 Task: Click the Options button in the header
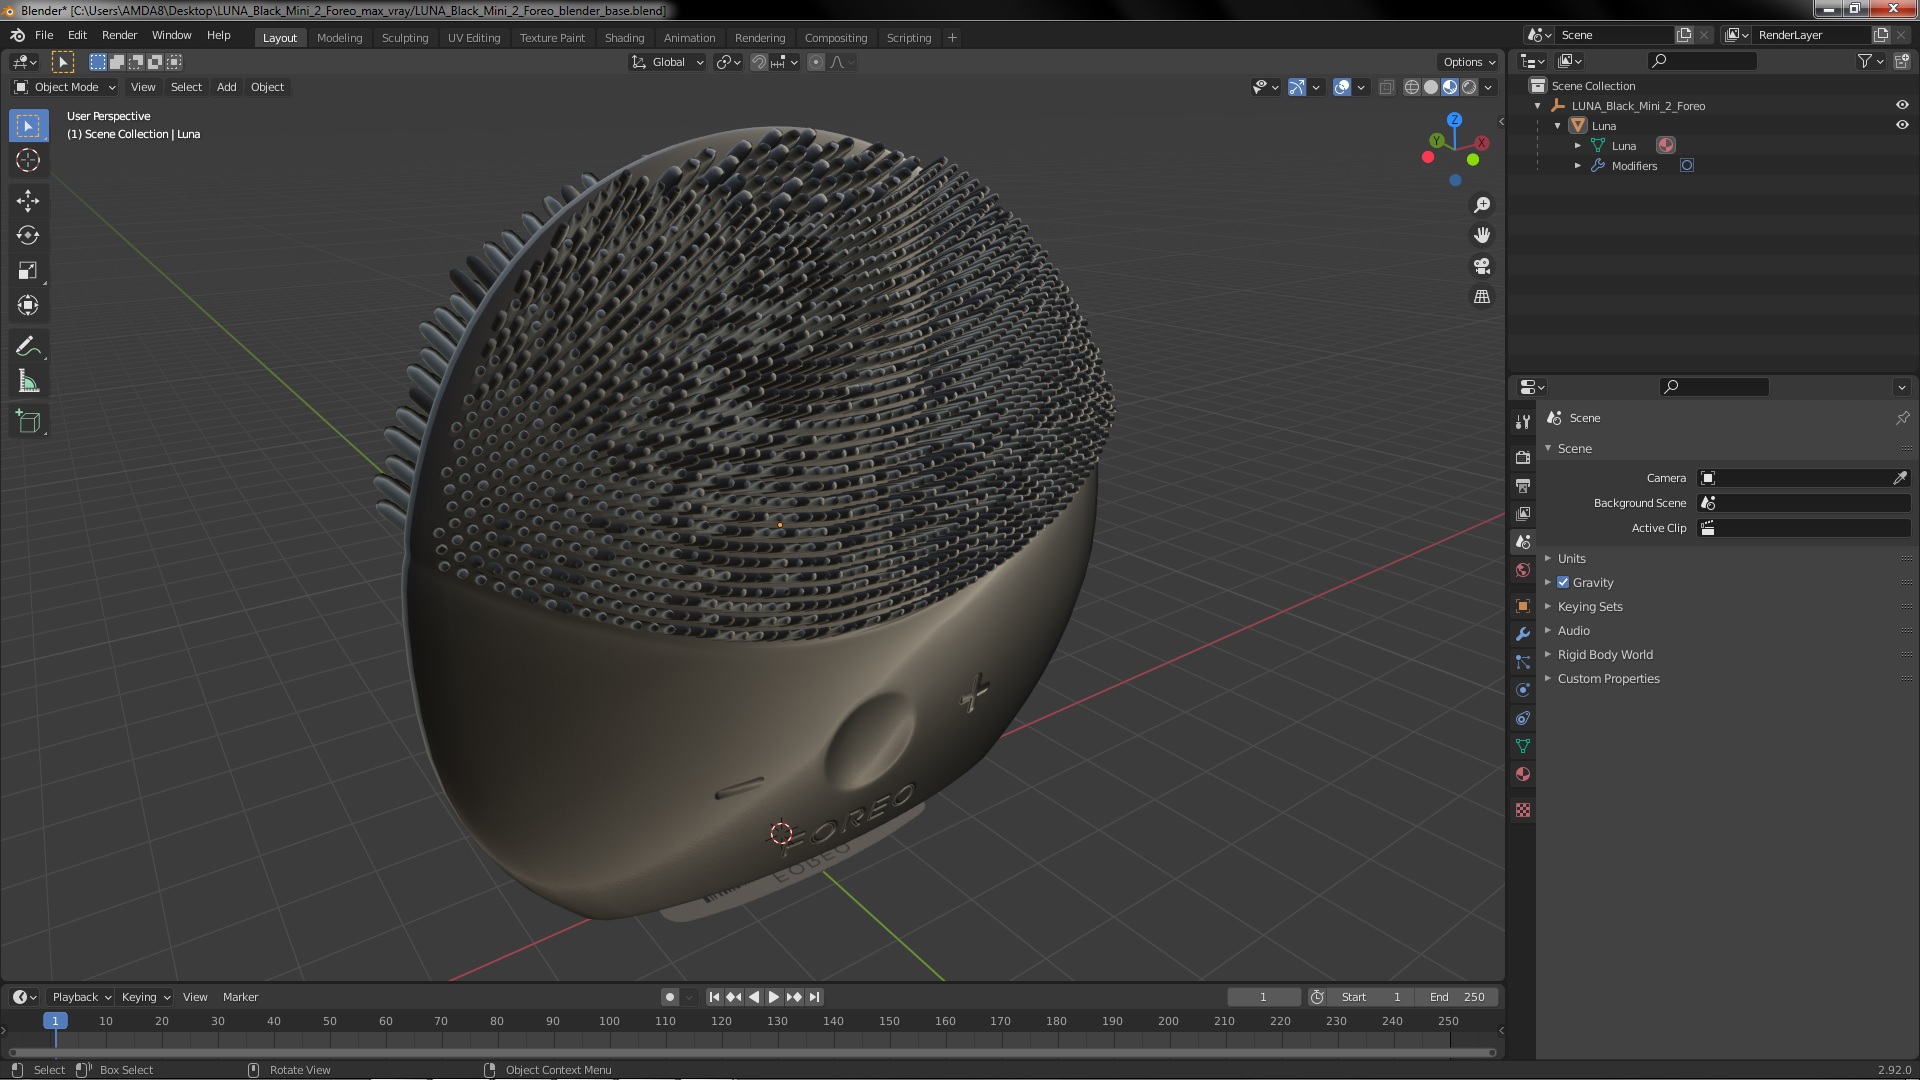pyautogui.click(x=1468, y=62)
